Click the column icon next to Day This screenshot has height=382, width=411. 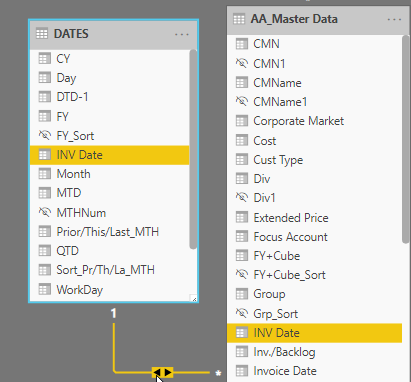click(x=45, y=78)
